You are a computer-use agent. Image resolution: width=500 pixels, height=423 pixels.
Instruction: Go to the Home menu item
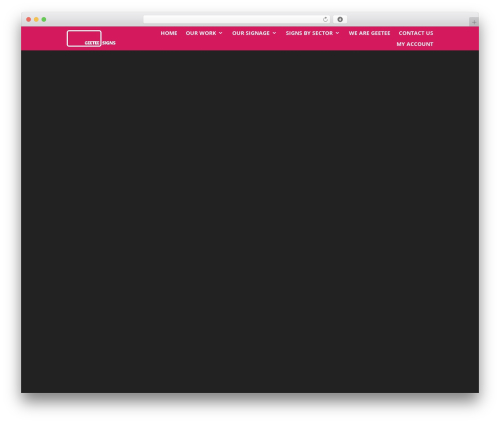coord(169,33)
